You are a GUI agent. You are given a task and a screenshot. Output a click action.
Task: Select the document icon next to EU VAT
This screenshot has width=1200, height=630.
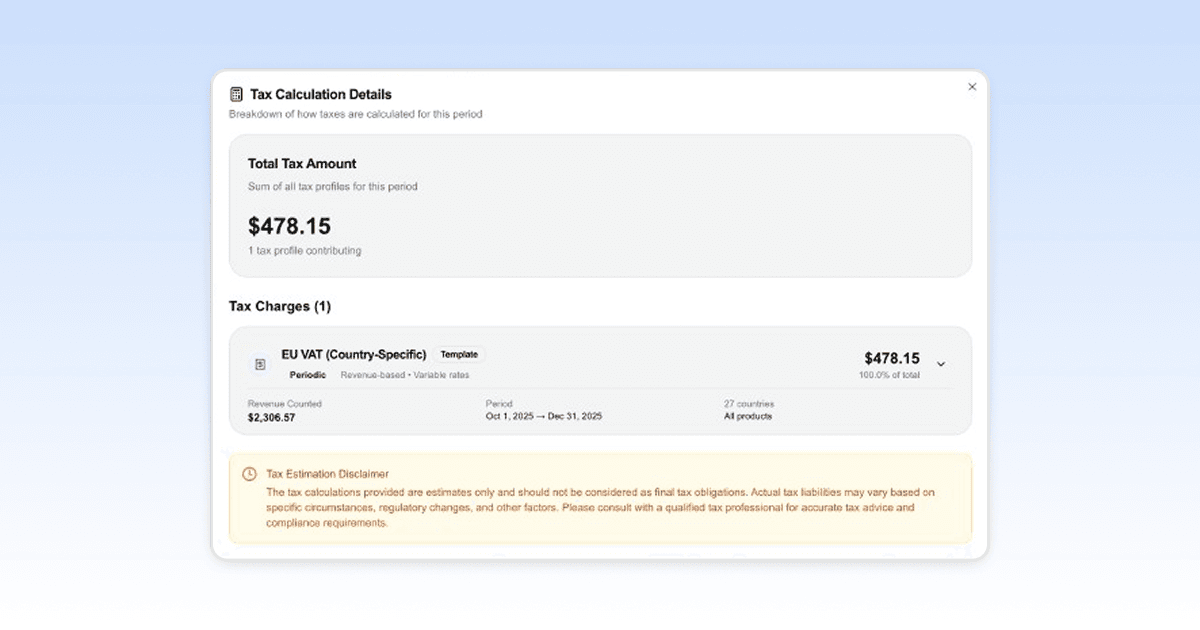[x=260, y=363]
